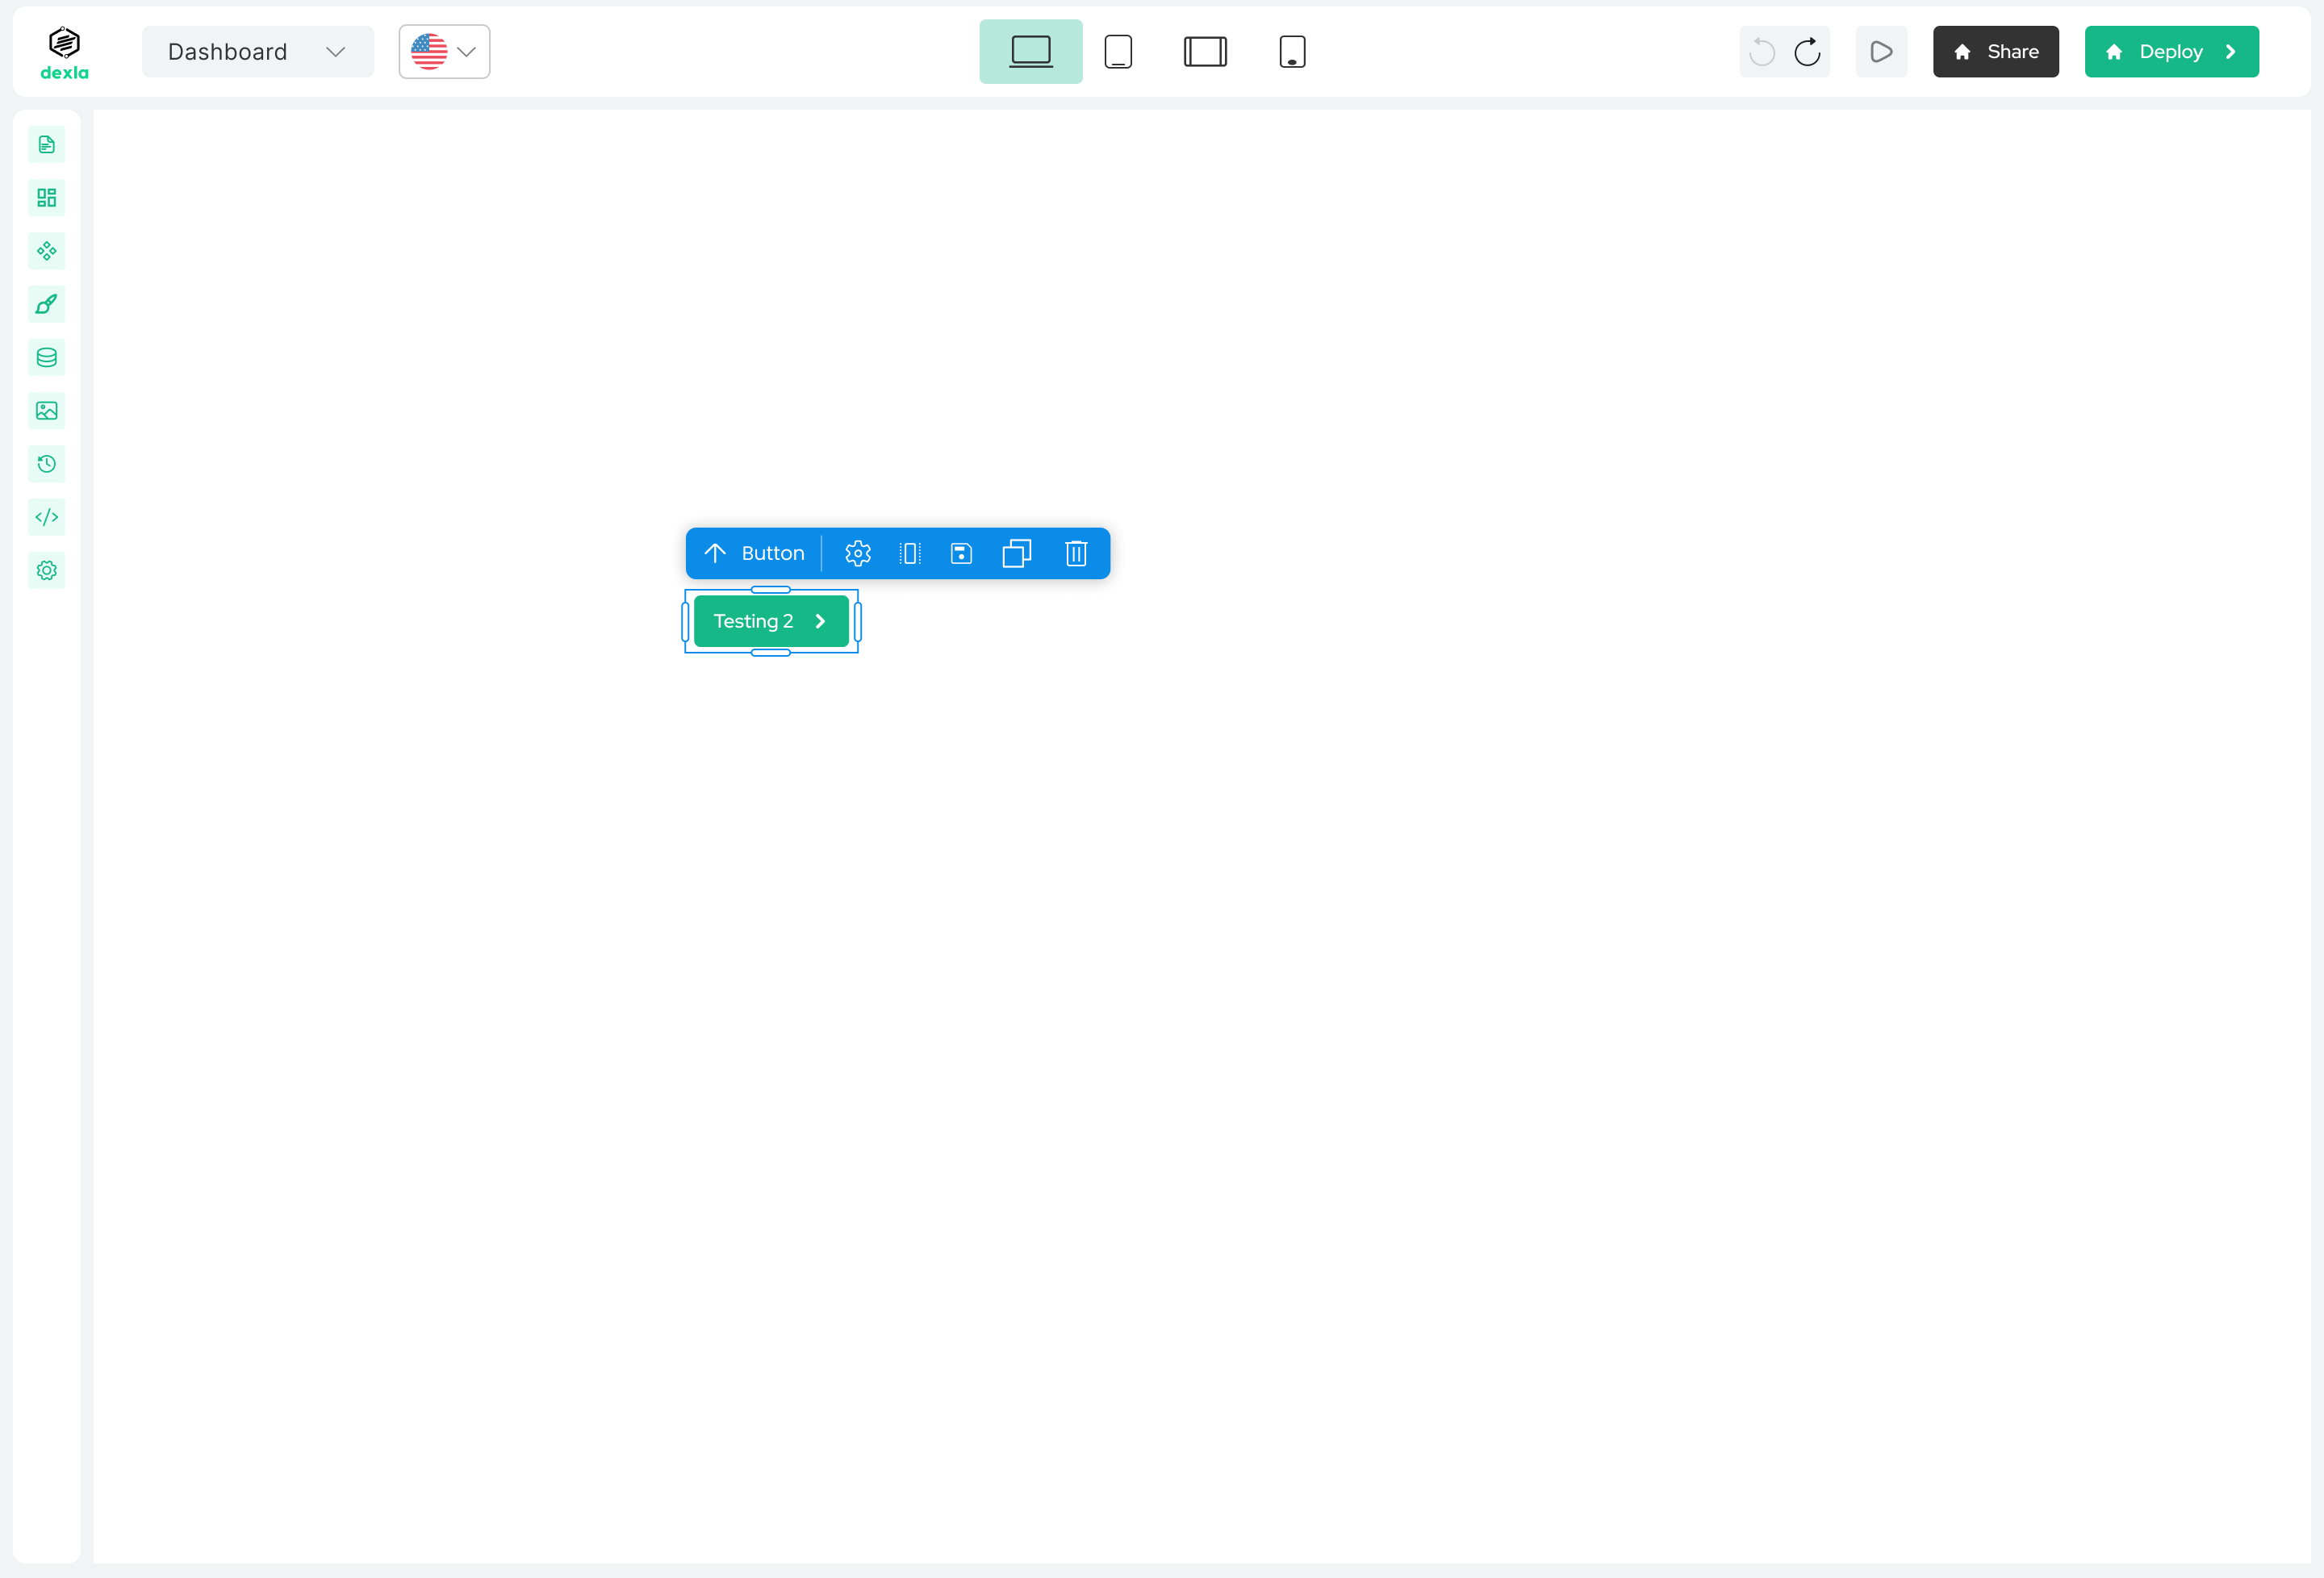2324x1578 pixels.
Task: Open the Dashboard page dropdown
Action: point(257,52)
